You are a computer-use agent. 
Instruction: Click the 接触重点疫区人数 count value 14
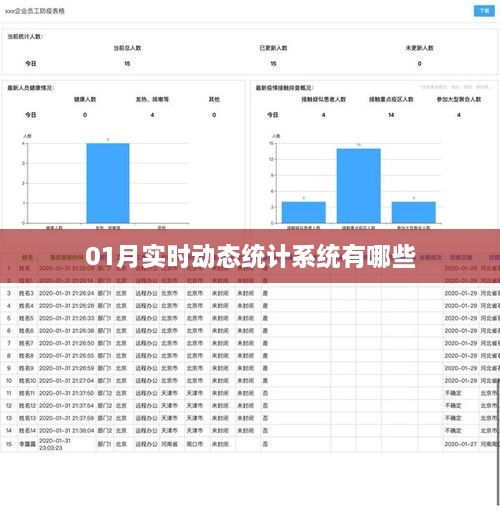391,115
